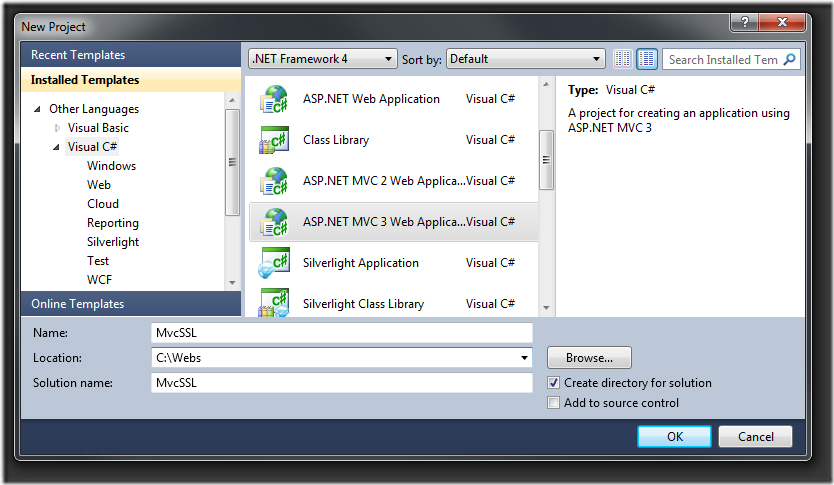Enable Add to source control checkbox
This screenshot has width=834, height=485.
coord(553,403)
